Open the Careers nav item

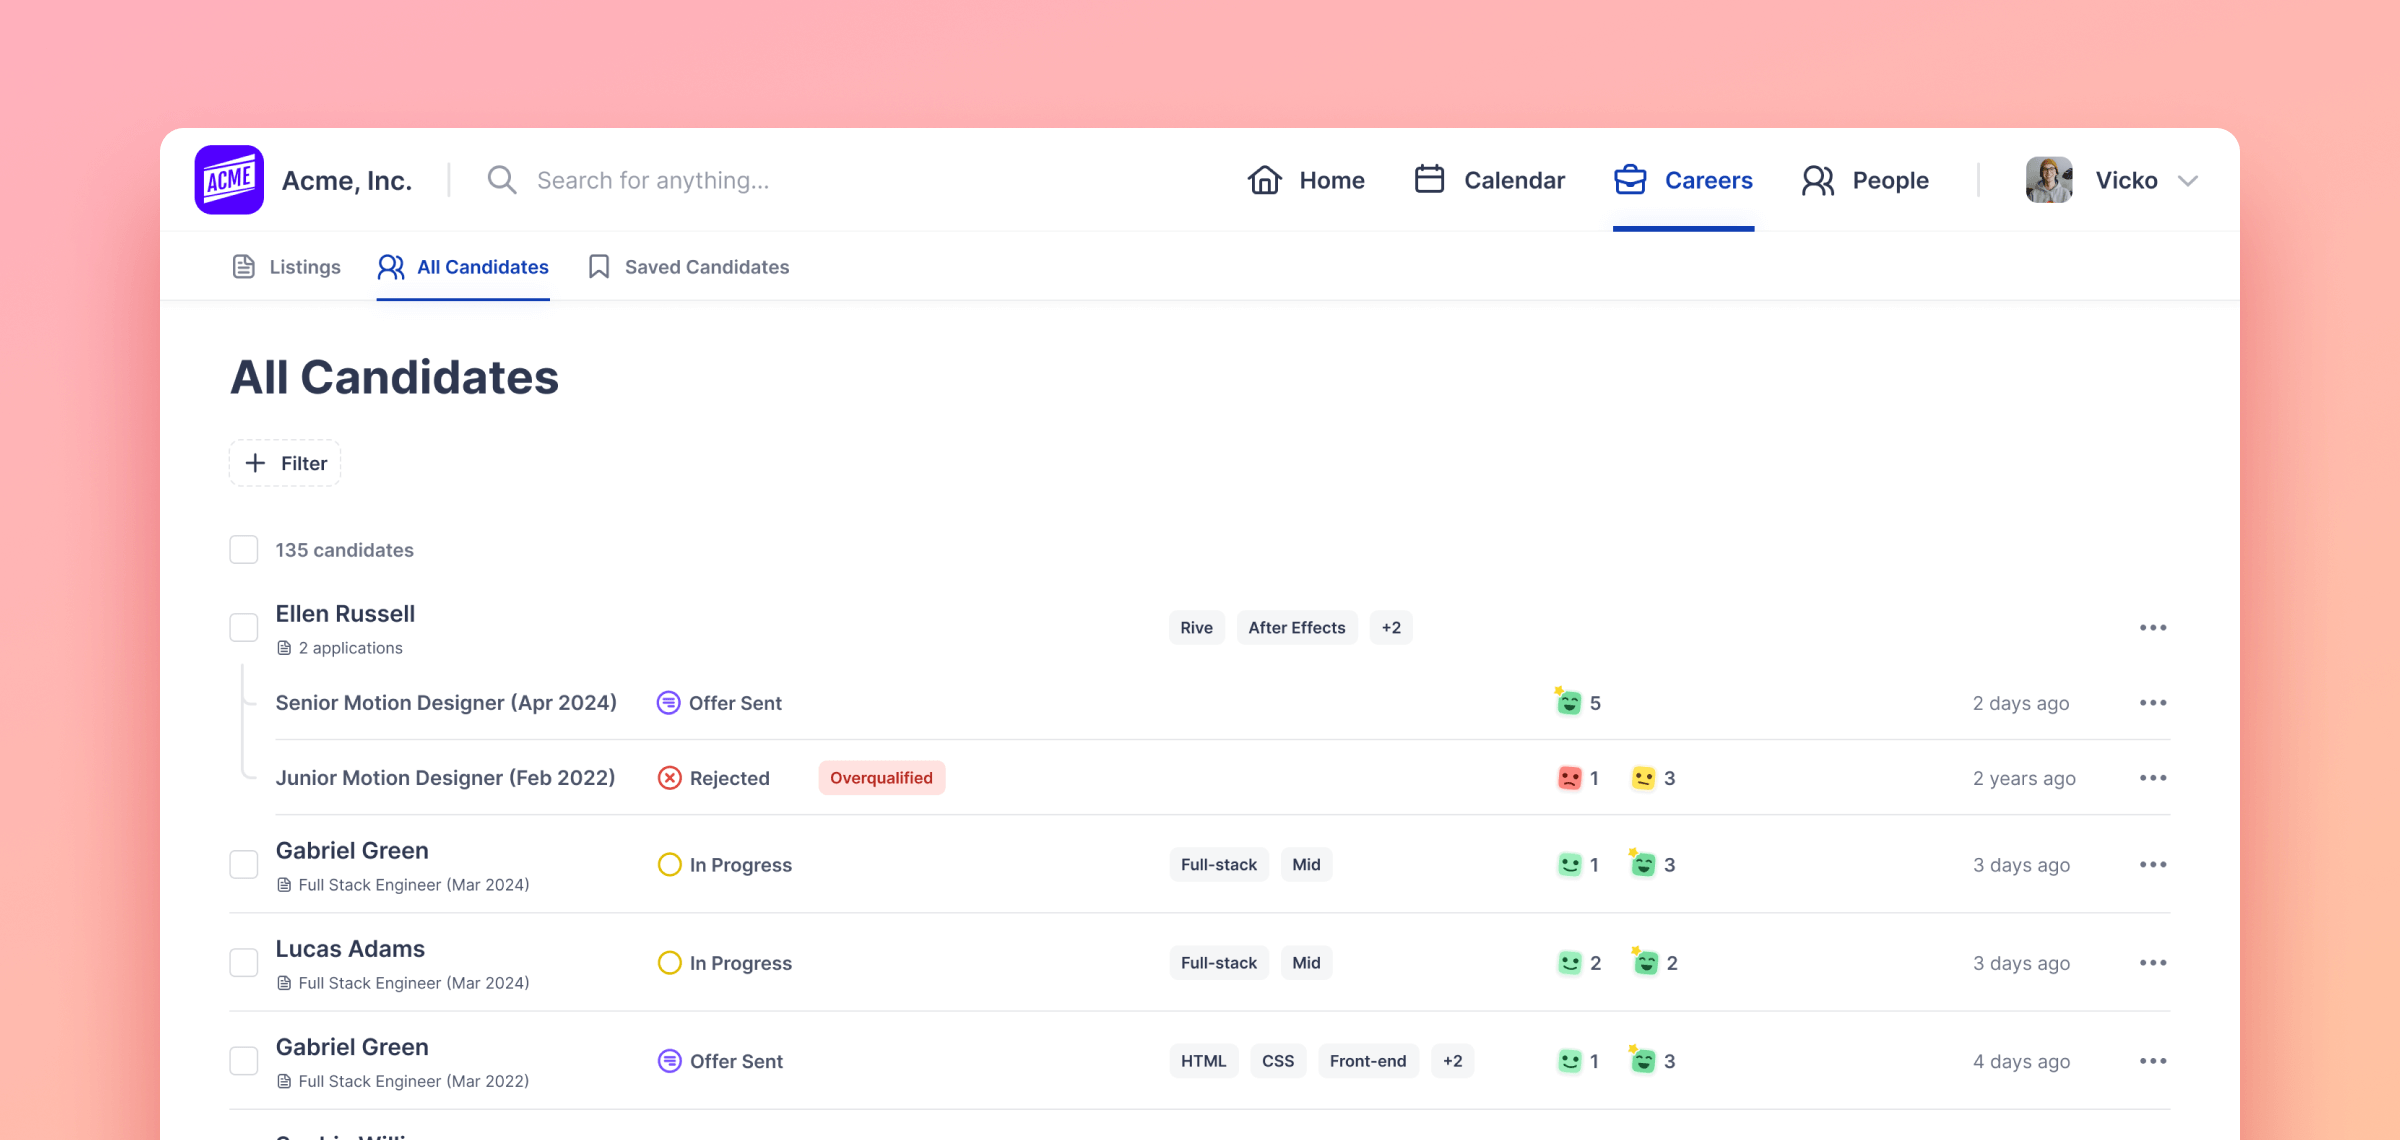click(1684, 180)
